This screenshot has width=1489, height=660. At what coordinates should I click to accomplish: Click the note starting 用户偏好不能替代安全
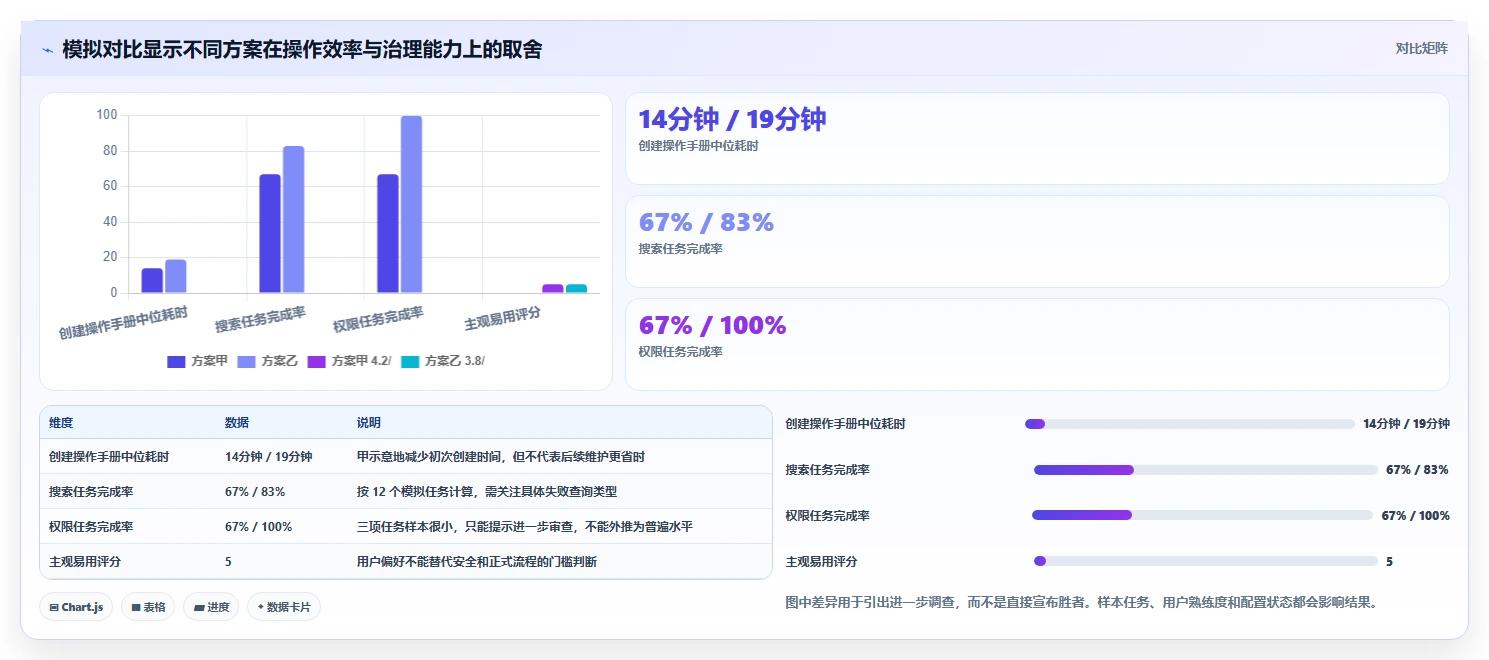click(477, 562)
